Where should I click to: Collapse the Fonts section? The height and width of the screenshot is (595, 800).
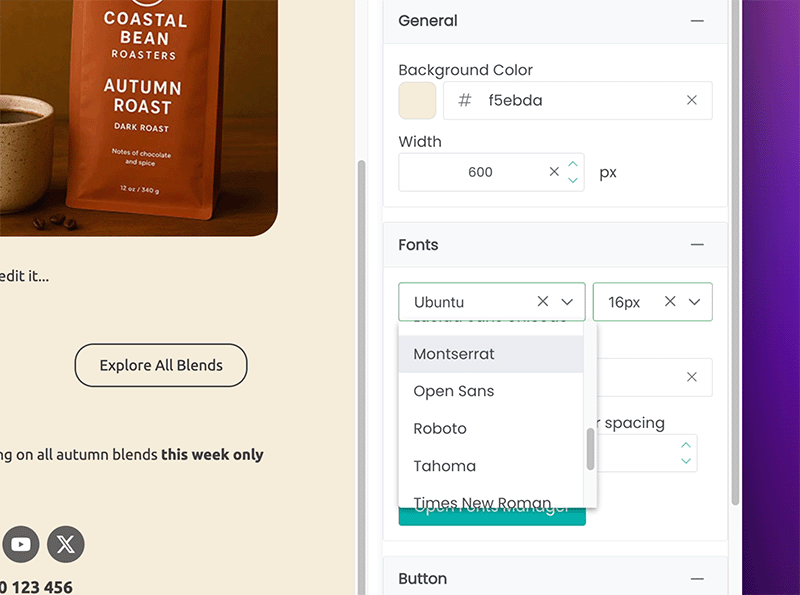697,245
